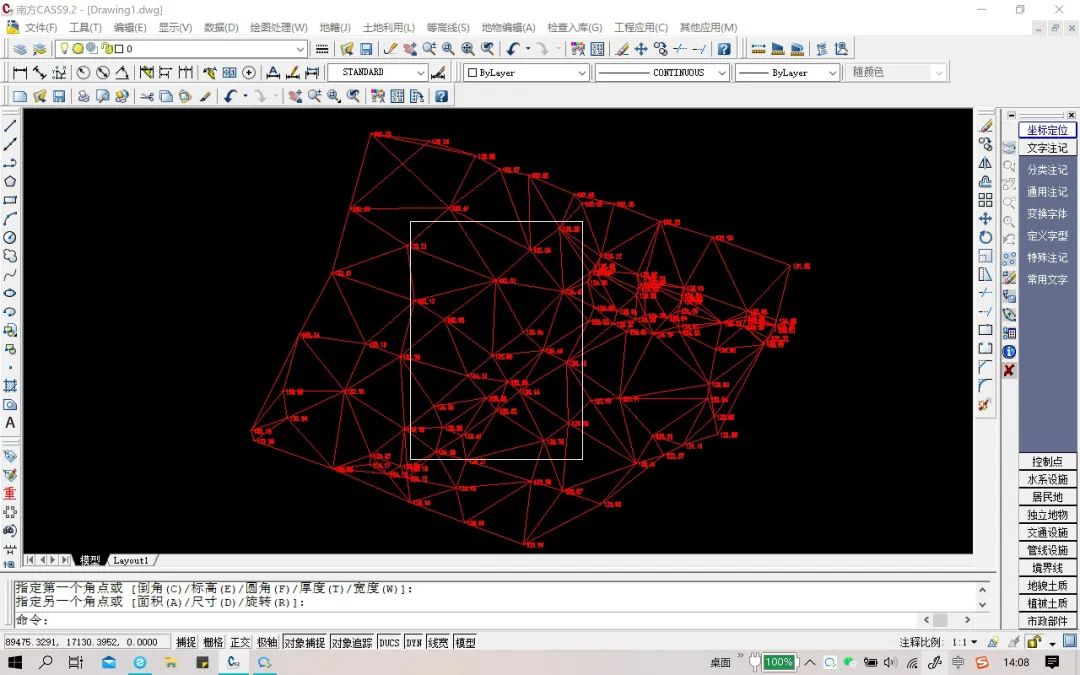Select the Rectangle tool in left toolbar
1080x675 pixels.
[10, 200]
